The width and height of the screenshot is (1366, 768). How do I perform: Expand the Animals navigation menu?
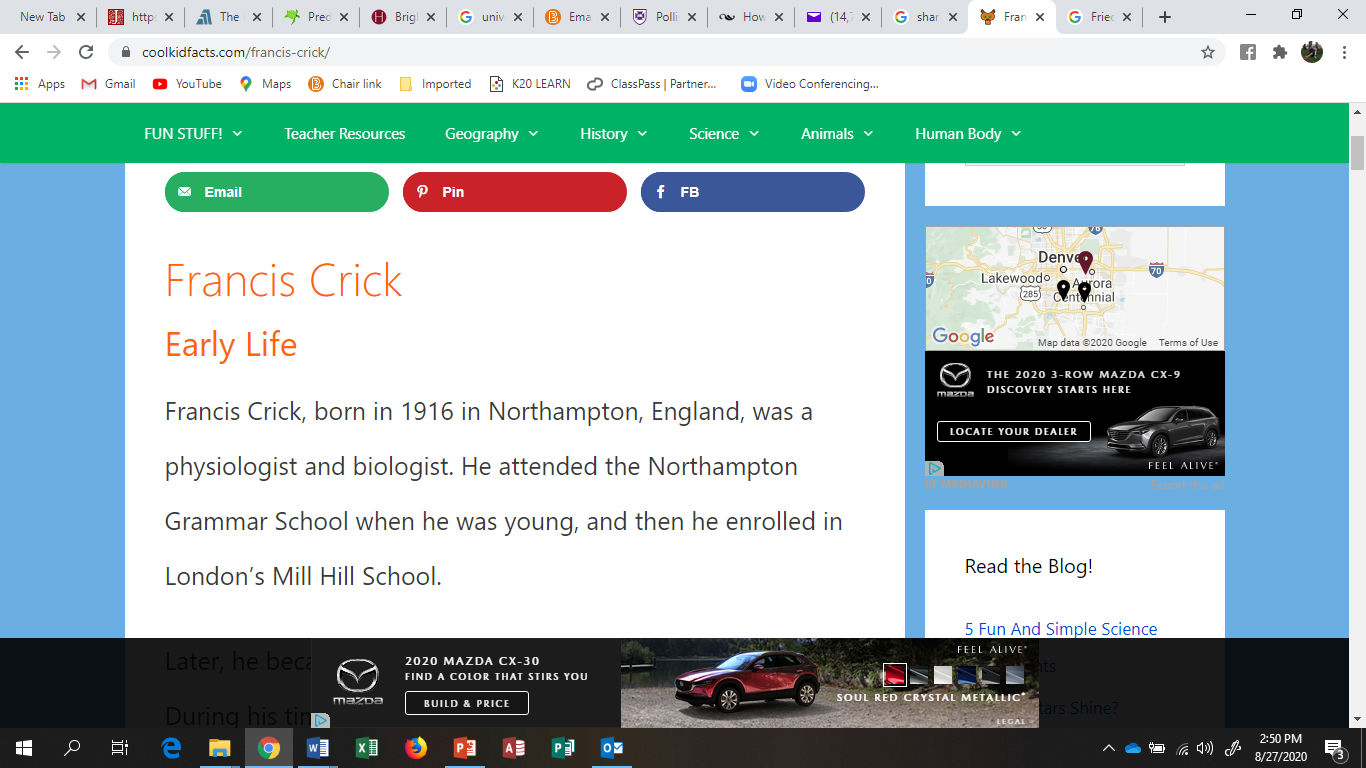point(836,134)
